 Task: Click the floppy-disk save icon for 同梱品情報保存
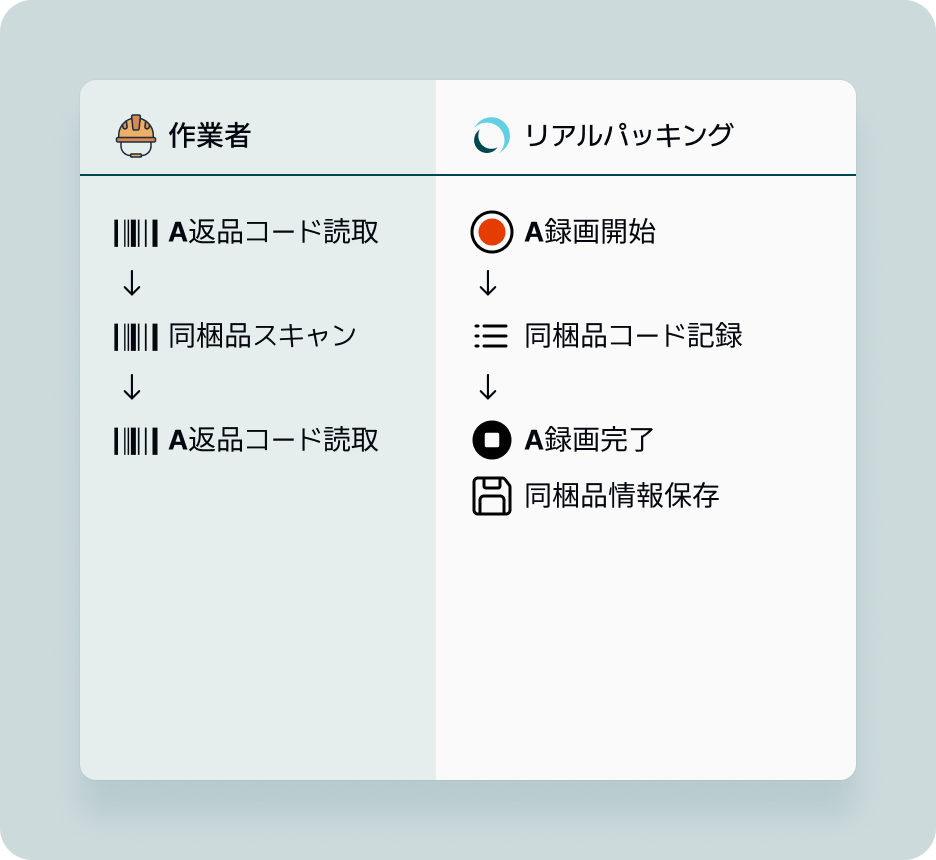[x=492, y=496]
